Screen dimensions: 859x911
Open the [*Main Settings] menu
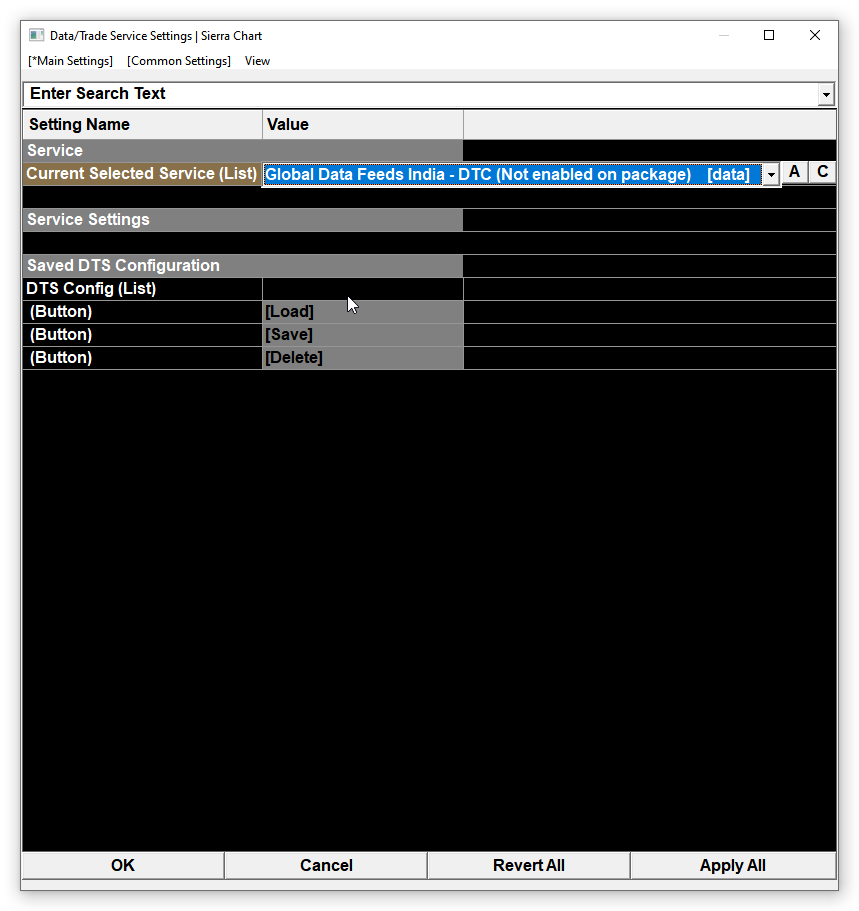point(70,61)
